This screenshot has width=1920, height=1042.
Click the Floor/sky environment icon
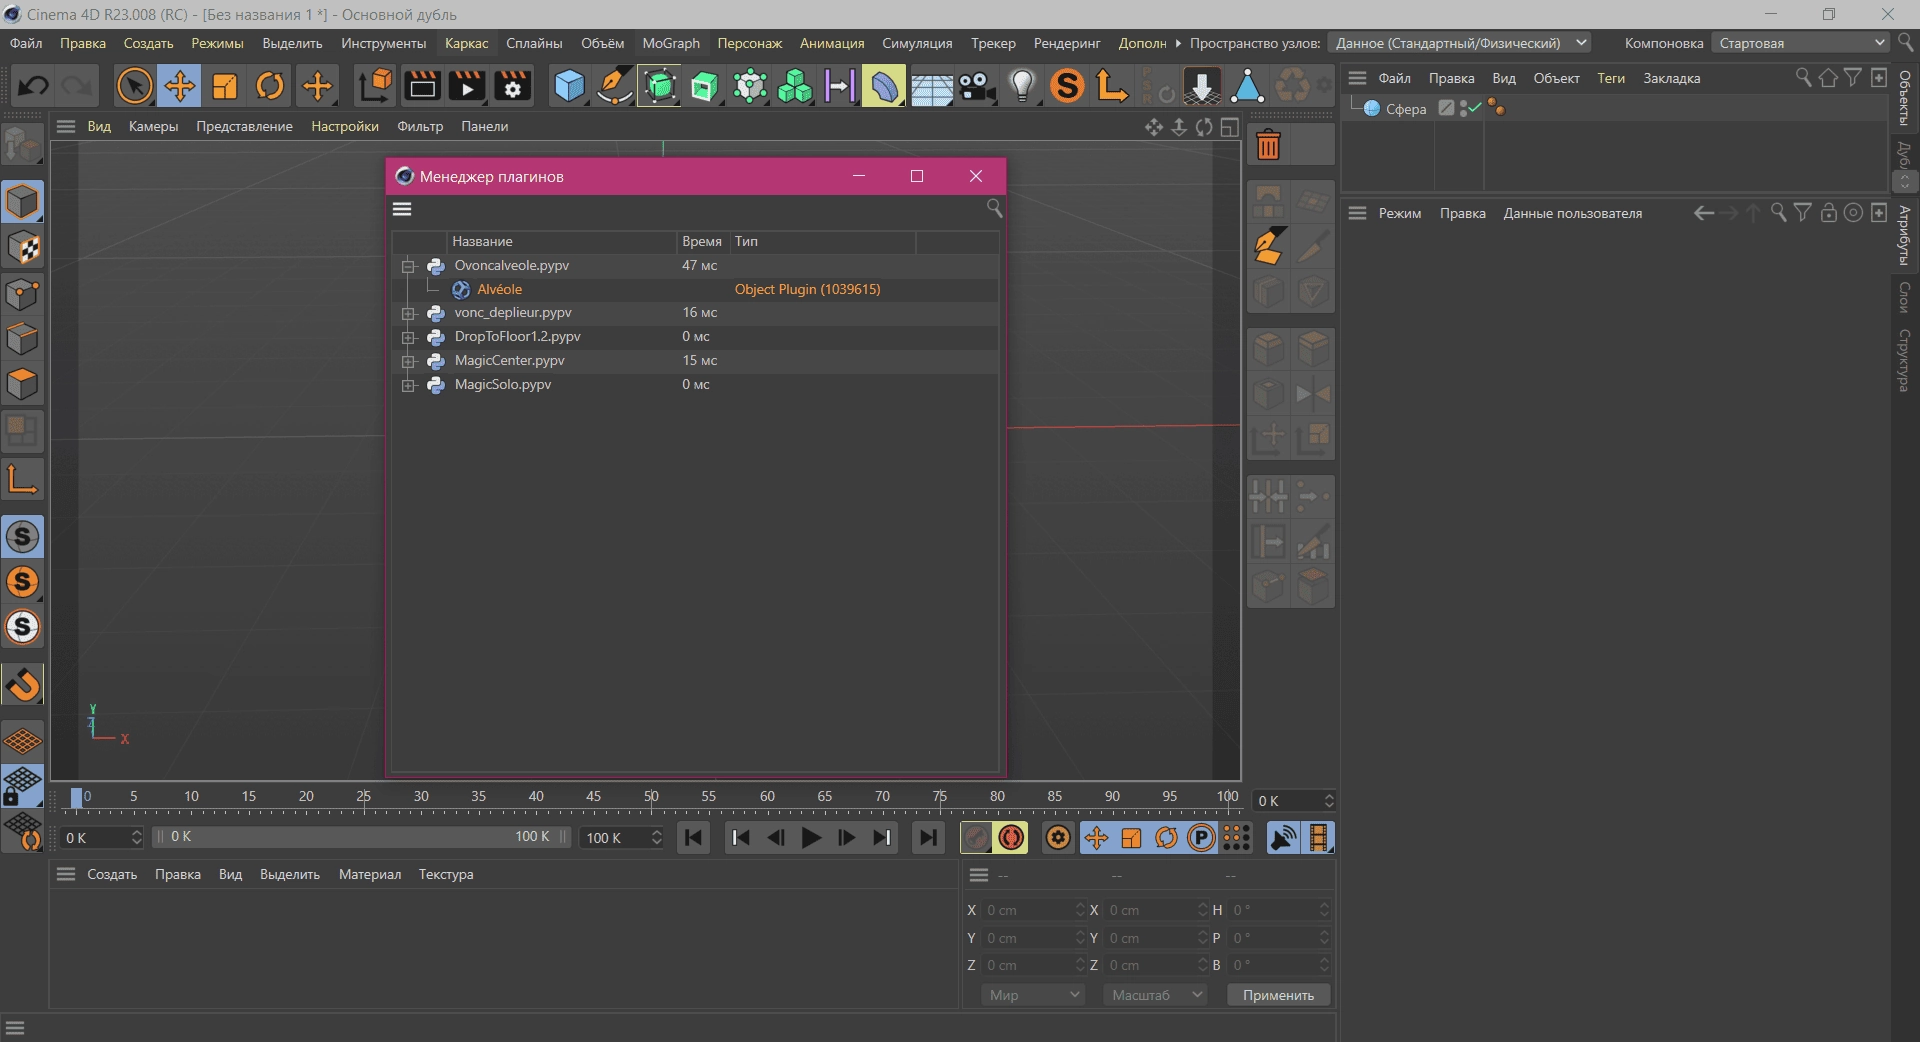coord(931,86)
